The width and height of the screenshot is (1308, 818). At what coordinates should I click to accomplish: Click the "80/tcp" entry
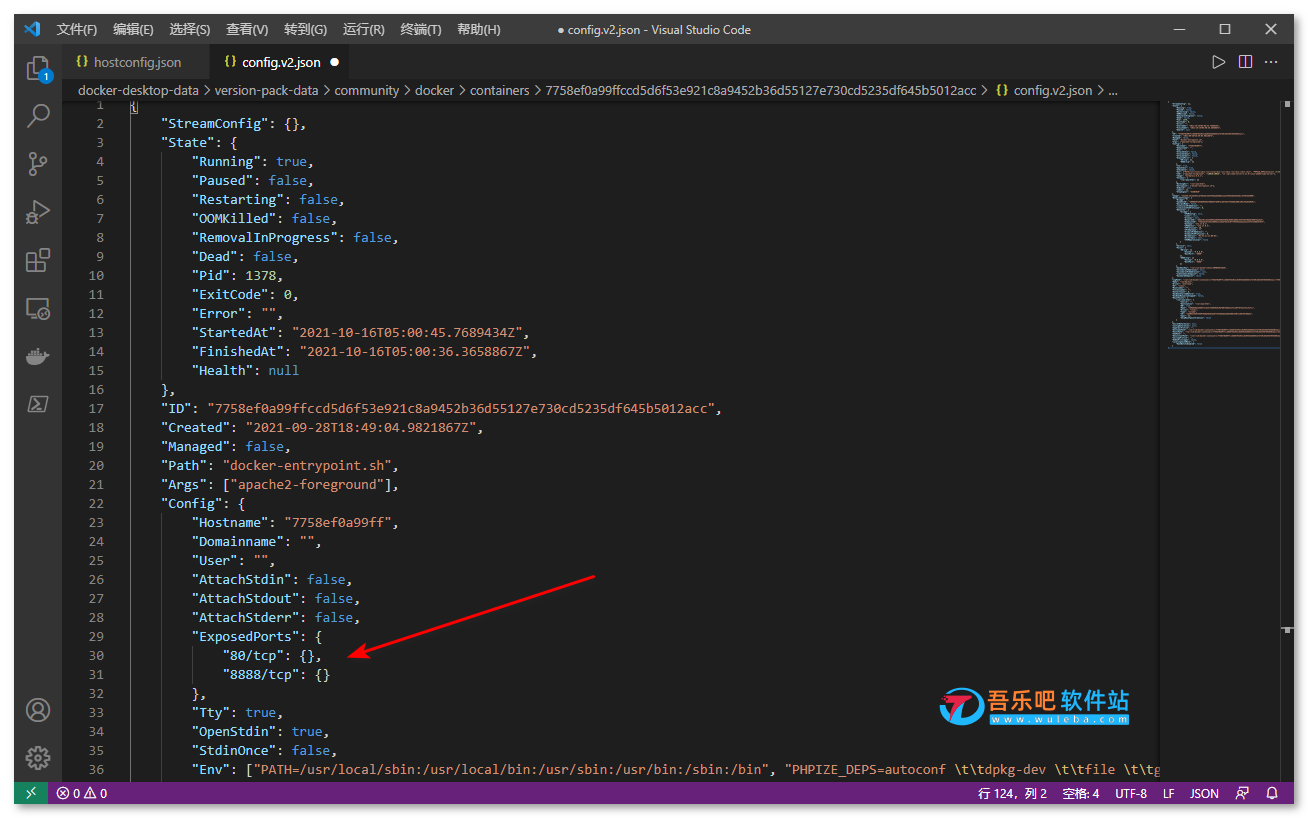pyautogui.click(x=254, y=655)
